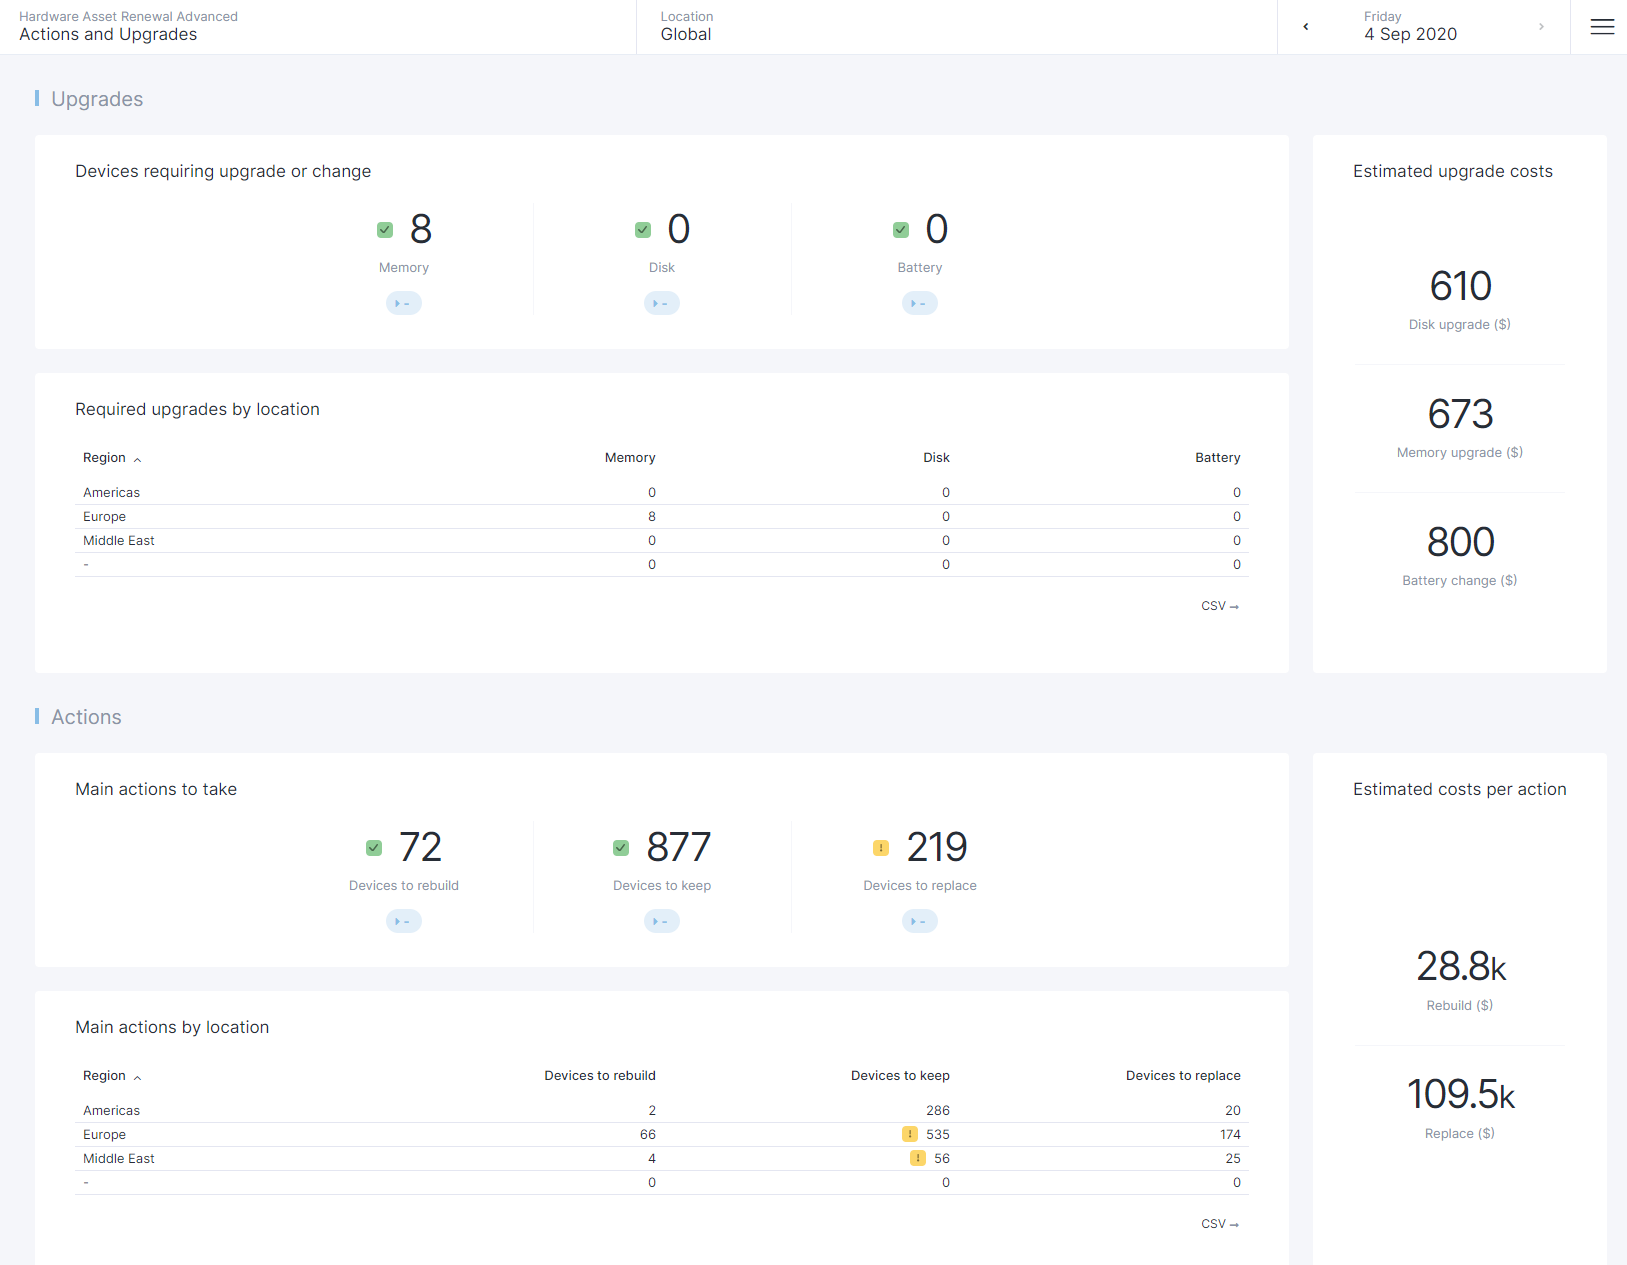Export required upgrades by location as CSV
The height and width of the screenshot is (1265, 1627).
click(1219, 606)
